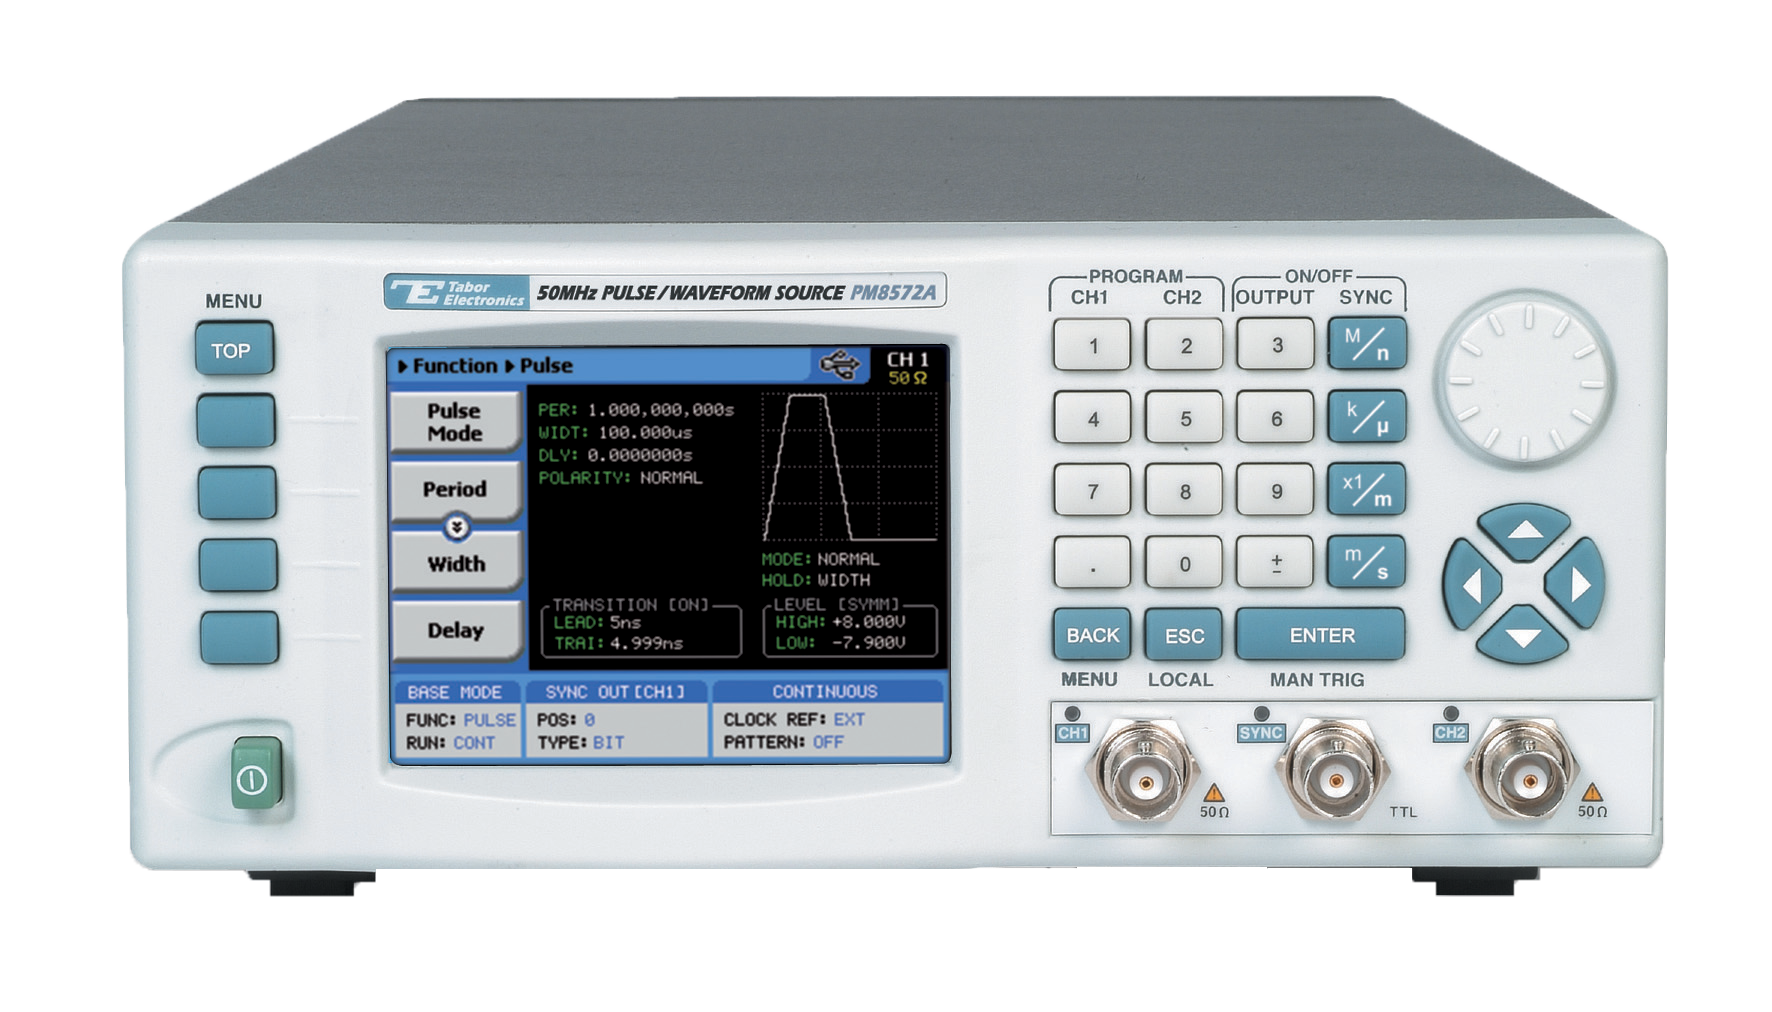Toggle SYNC output using M/n key

pyautogui.click(x=1366, y=344)
